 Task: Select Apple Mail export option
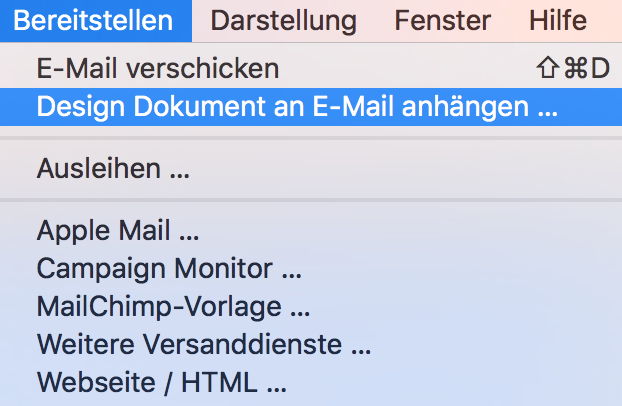click(x=311, y=230)
